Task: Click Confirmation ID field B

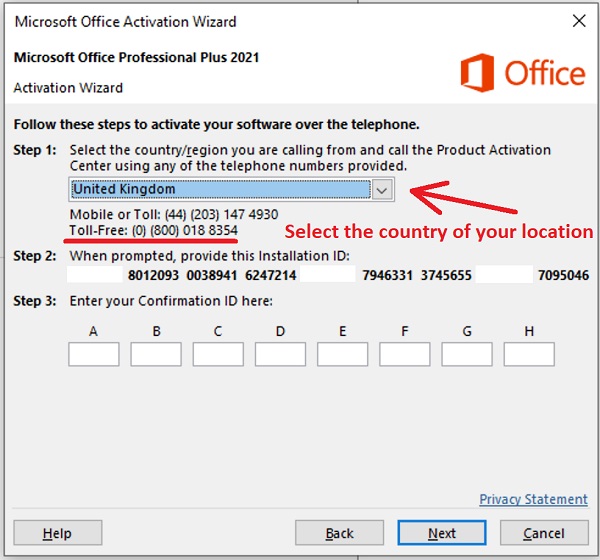Action: [x=156, y=354]
